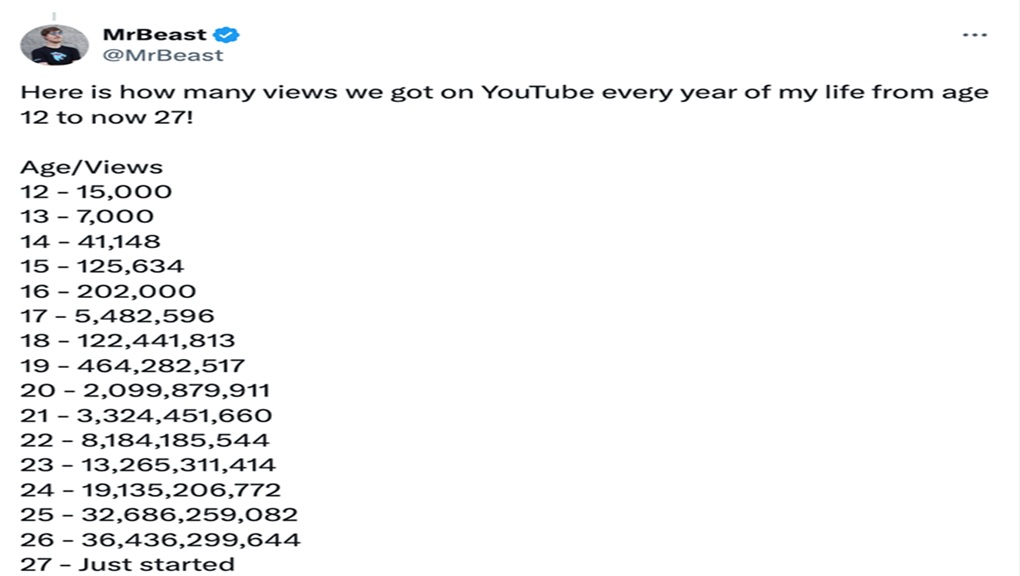This screenshot has width=1020, height=576.
Task: Click the age 26 line showing 36,436,299,644
Action: (x=160, y=540)
